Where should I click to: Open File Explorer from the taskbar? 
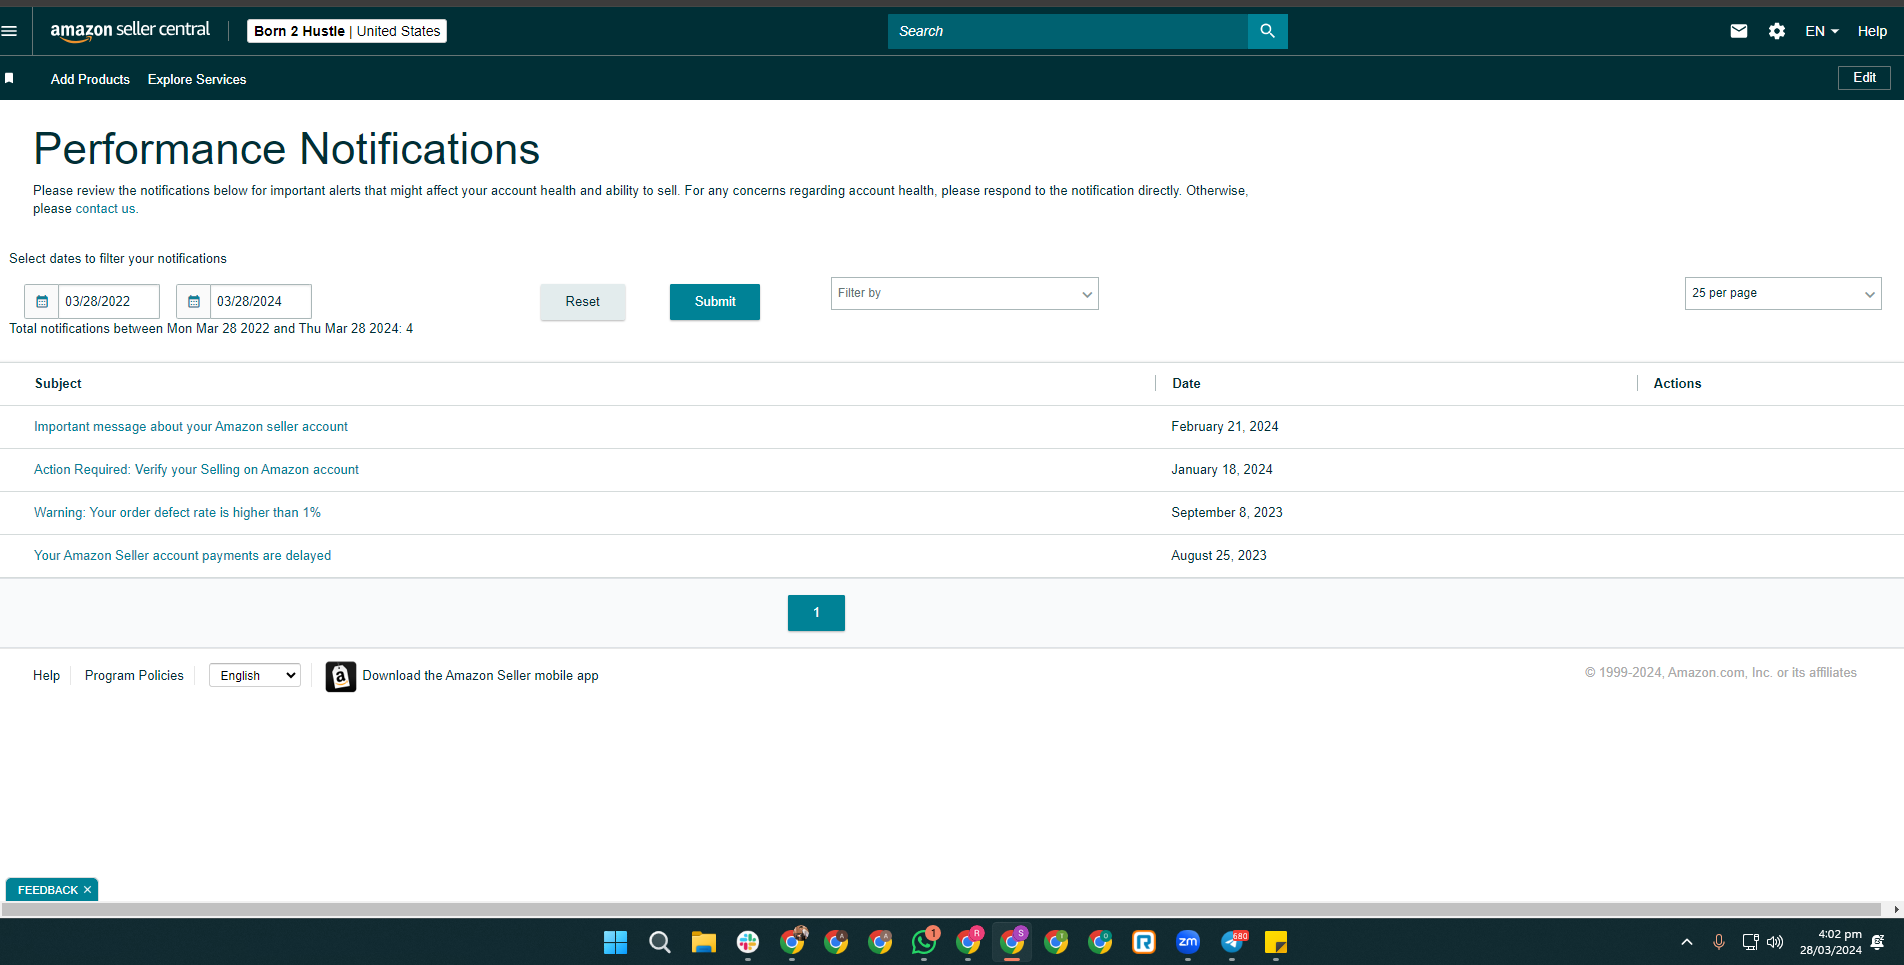[x=704, y=942]
